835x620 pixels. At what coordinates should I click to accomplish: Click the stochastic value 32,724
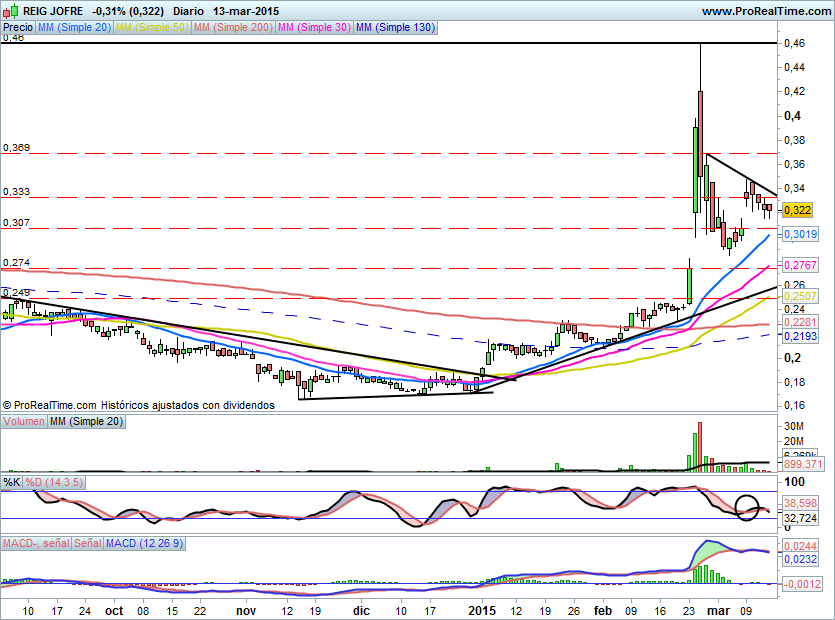pyautogui.click(x=800, y=518)
